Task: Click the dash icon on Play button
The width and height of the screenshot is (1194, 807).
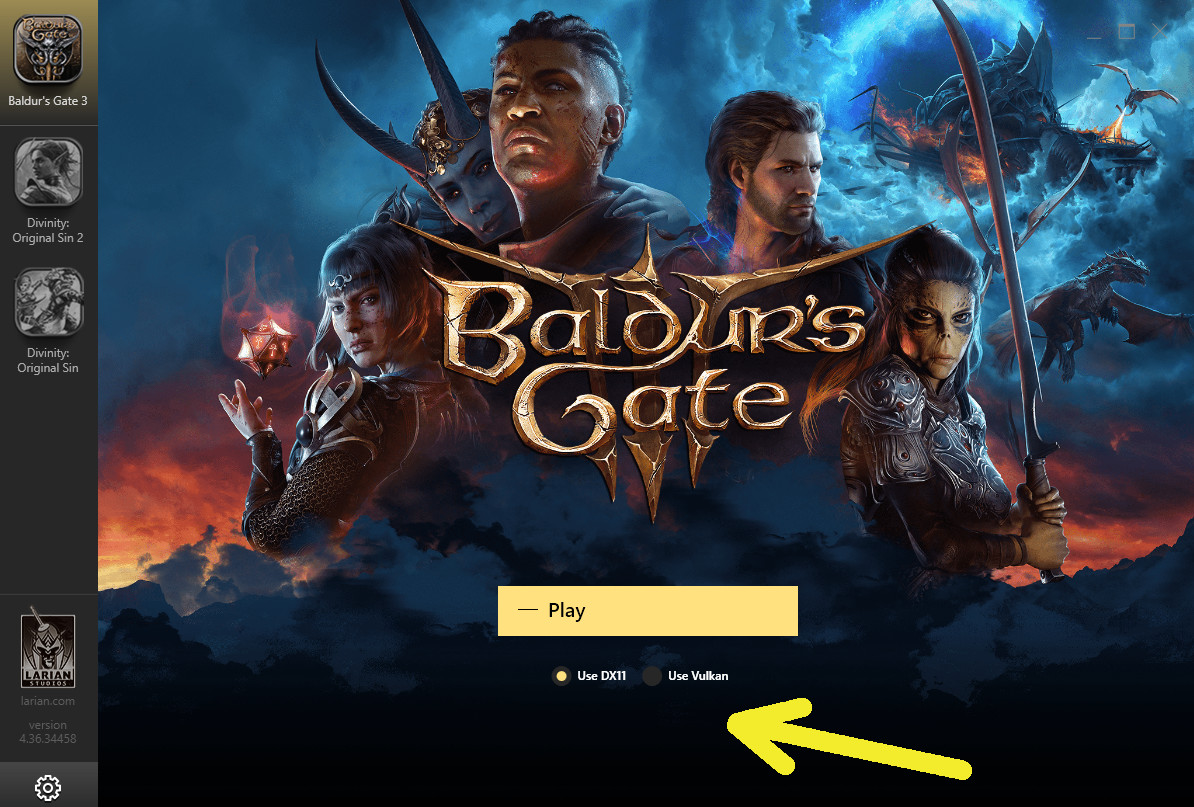Action: coord(527,611)
